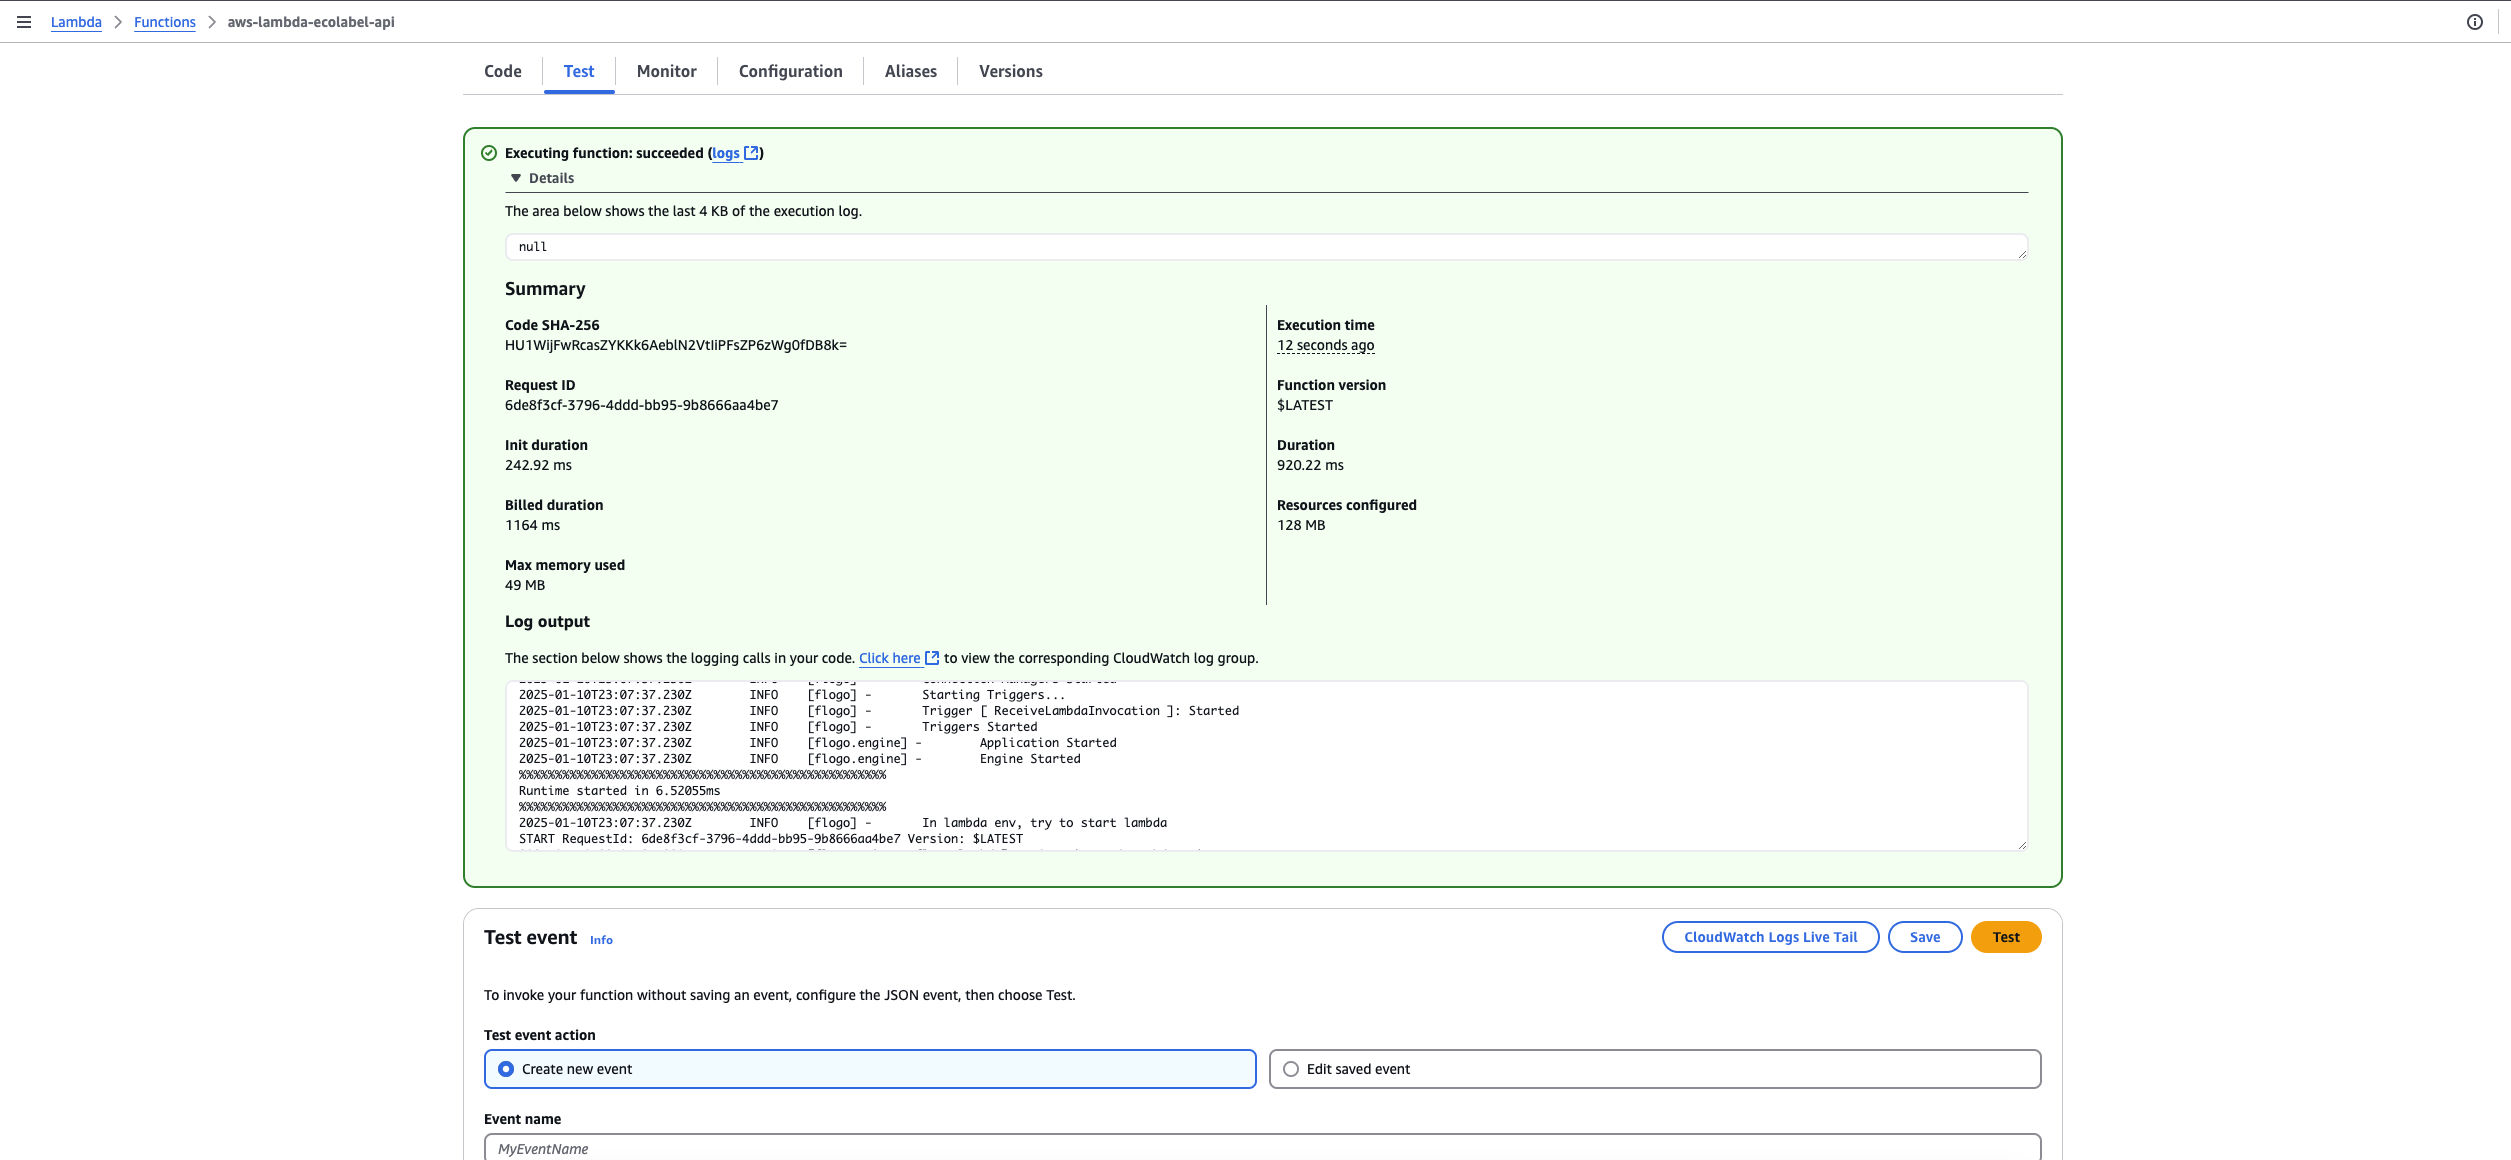The width and height of the screenshot is (2511, 1160).
Task: Select Edit saved event radio button
Action: click(1291, 1069)
